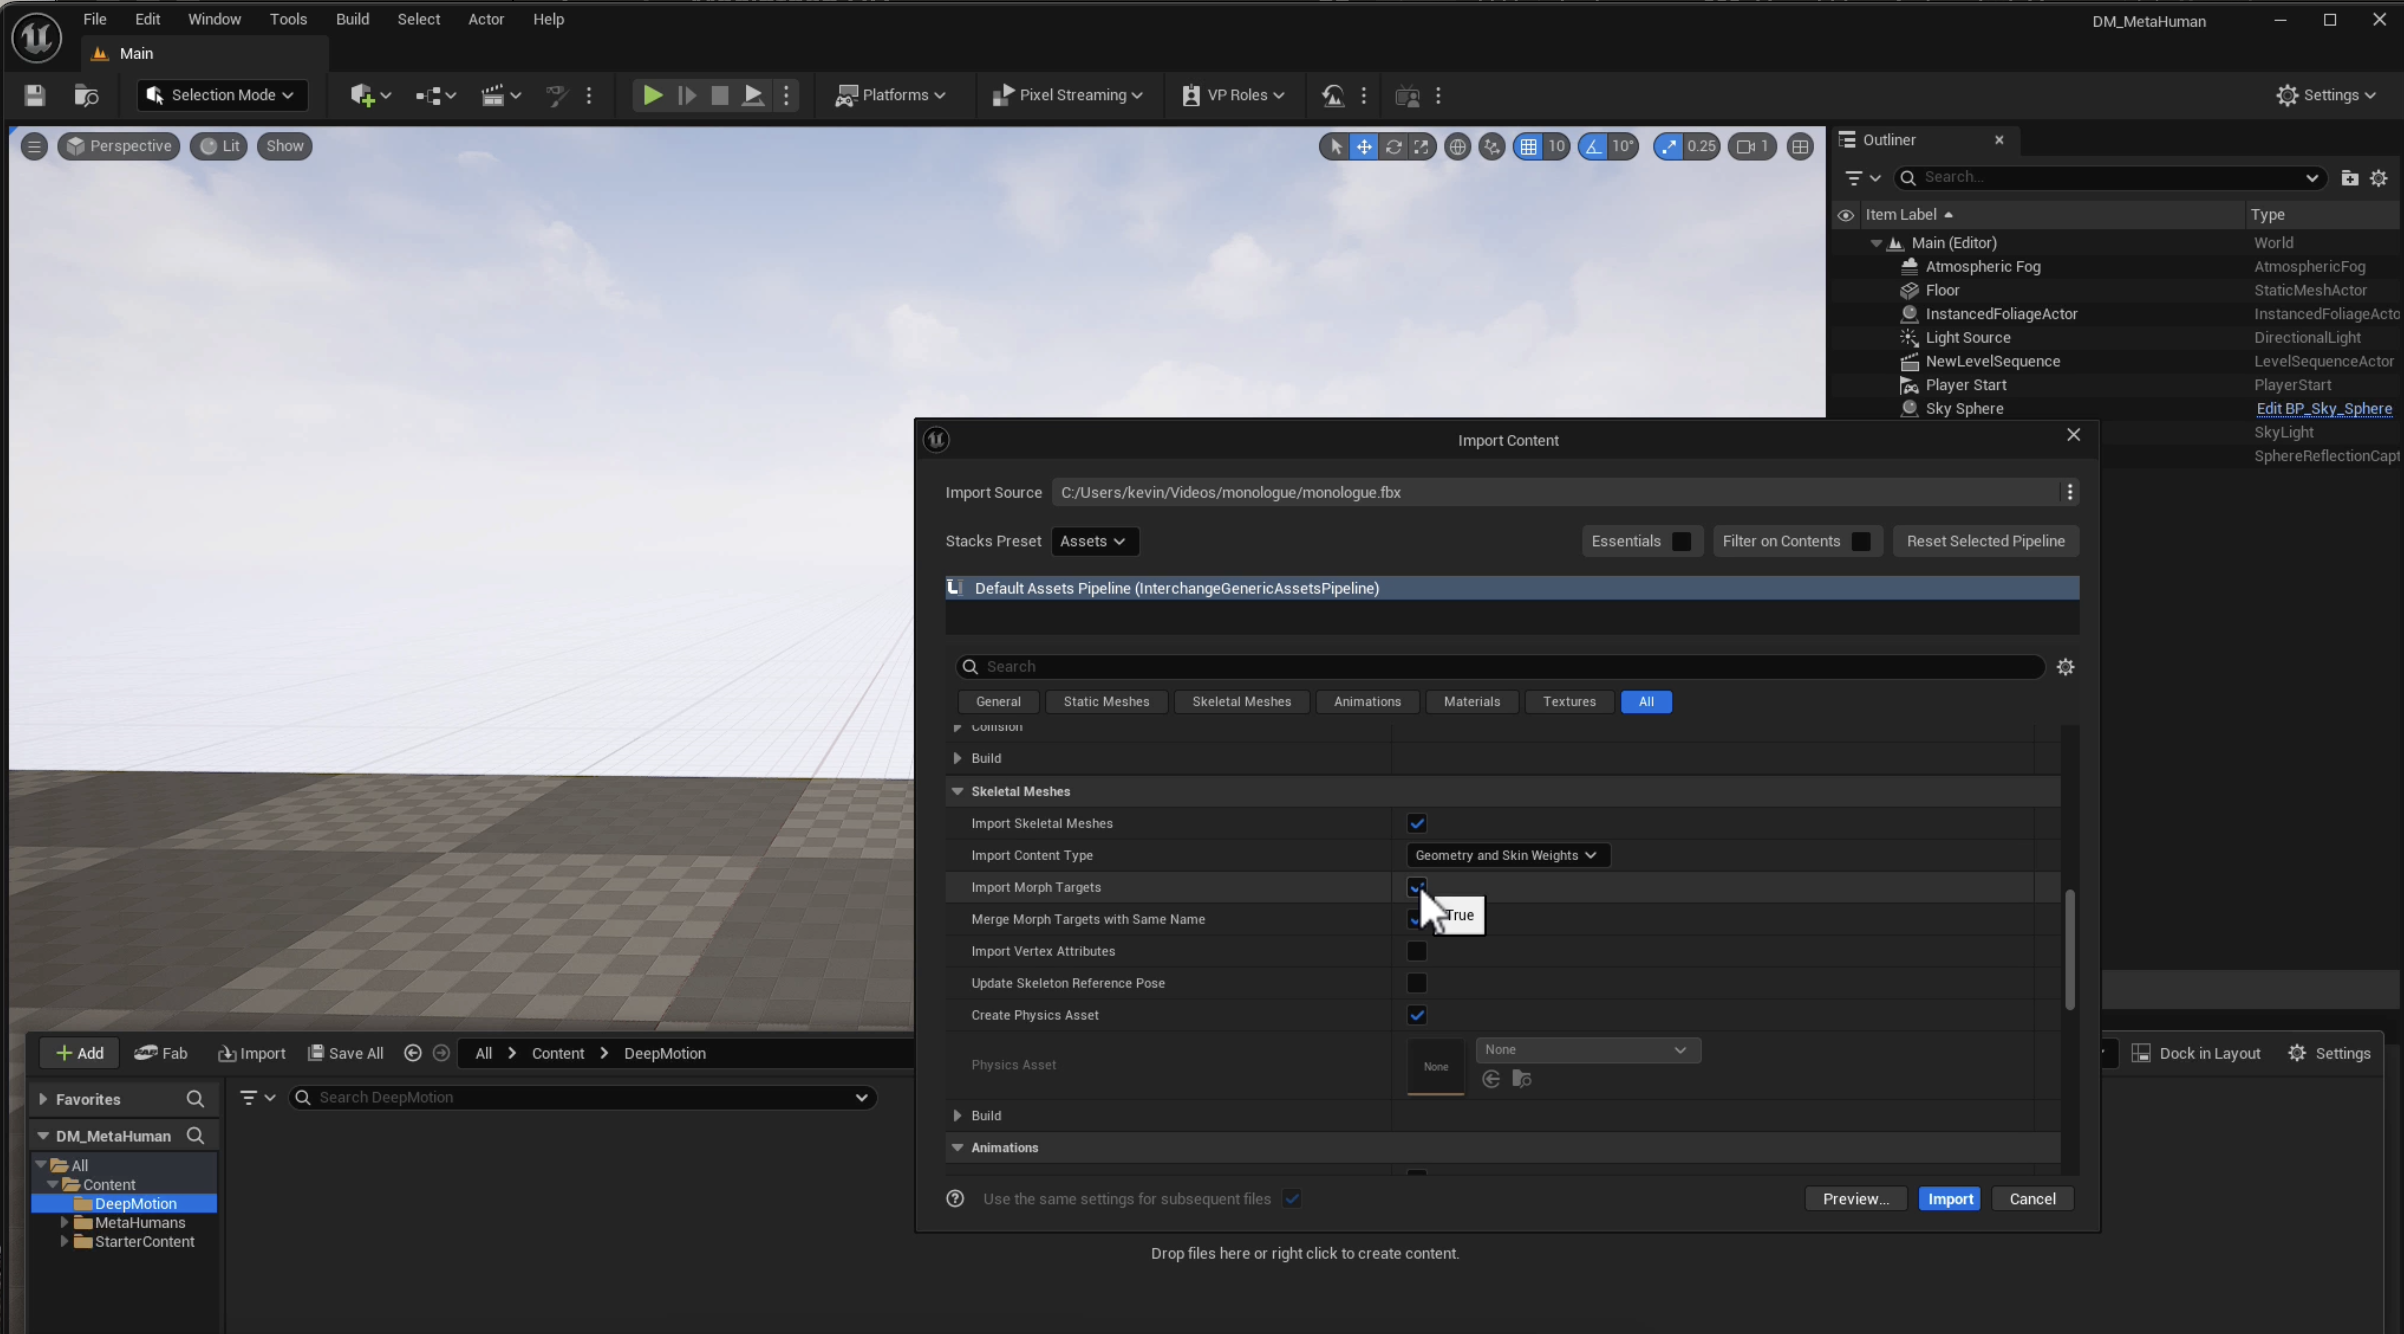
Task: Click the create folder icon in Outliner
Action: click(2349, 177)
